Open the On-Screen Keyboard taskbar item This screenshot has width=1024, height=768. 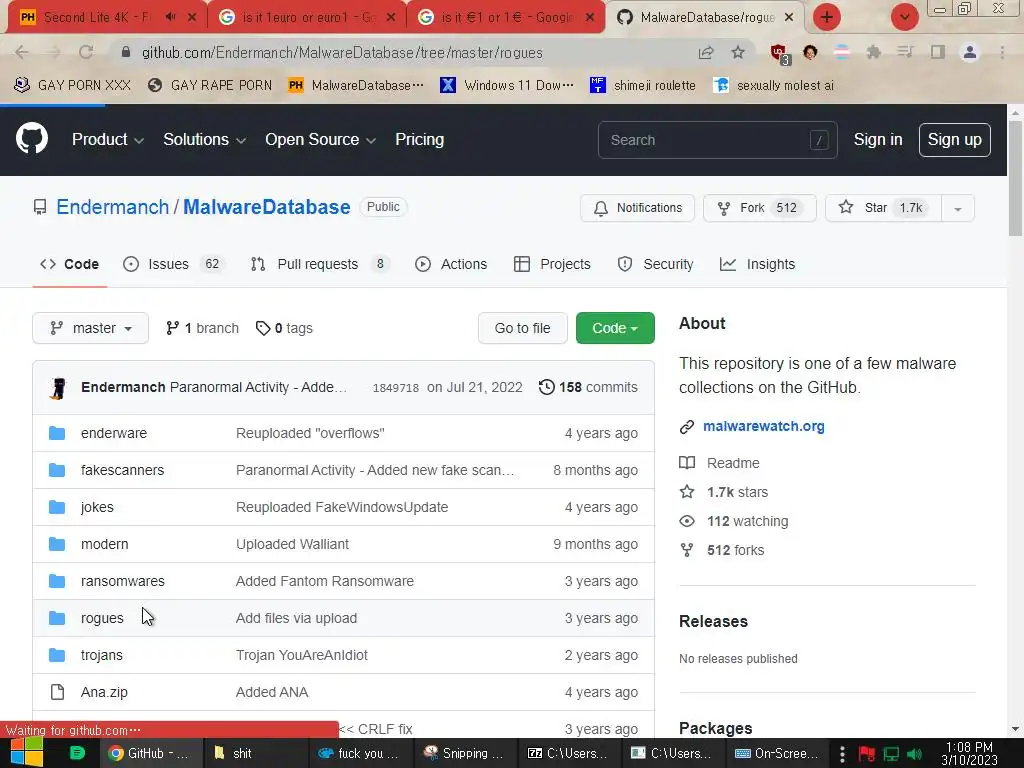778,753
